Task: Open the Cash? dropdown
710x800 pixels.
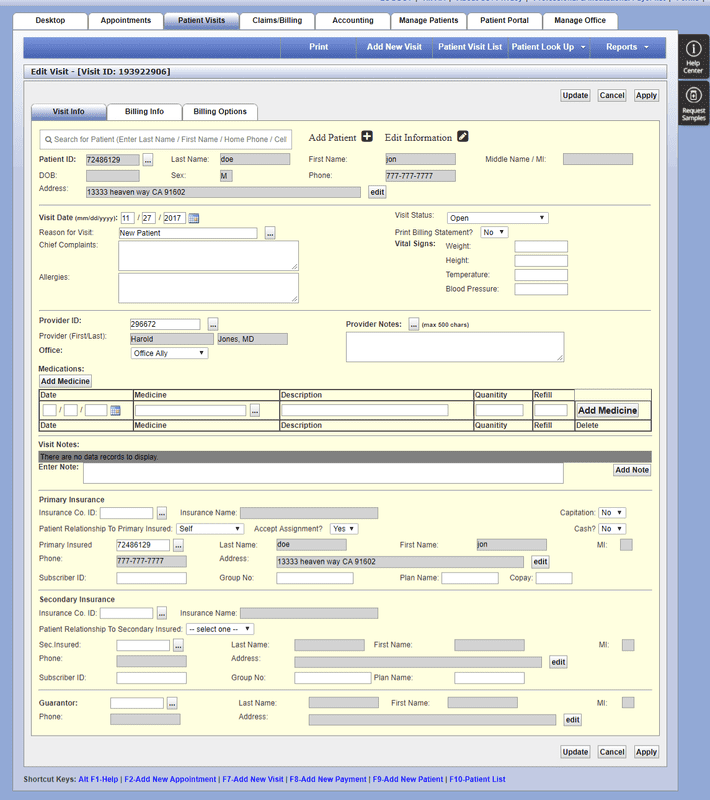Action: click(x=612, y=529)
